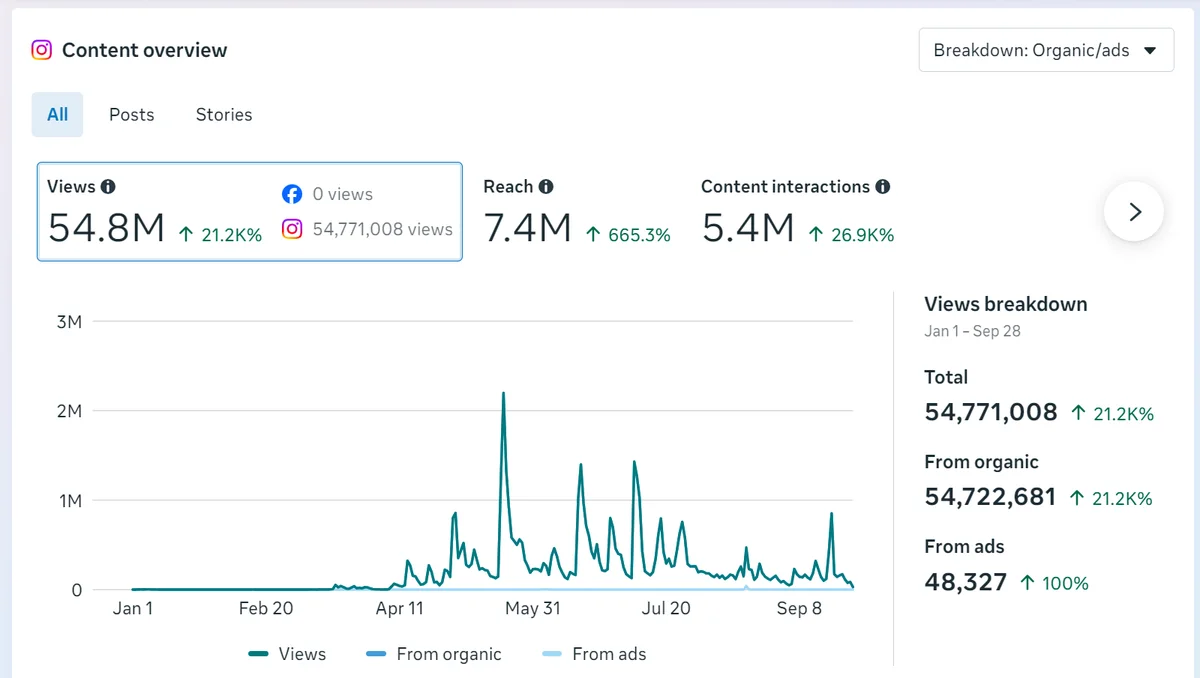
Task: Click the Instagram logo beside Content overview
Action: 41,50
